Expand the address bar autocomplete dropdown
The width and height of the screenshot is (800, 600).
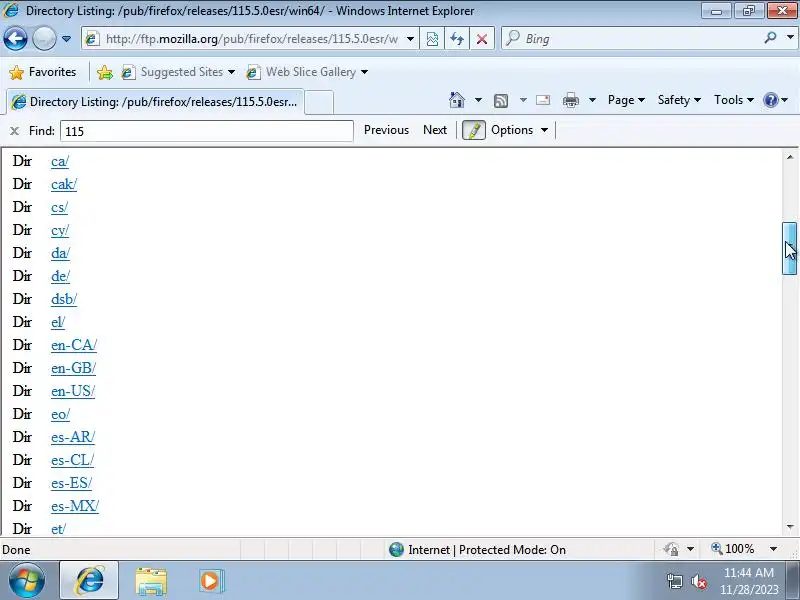410,39
